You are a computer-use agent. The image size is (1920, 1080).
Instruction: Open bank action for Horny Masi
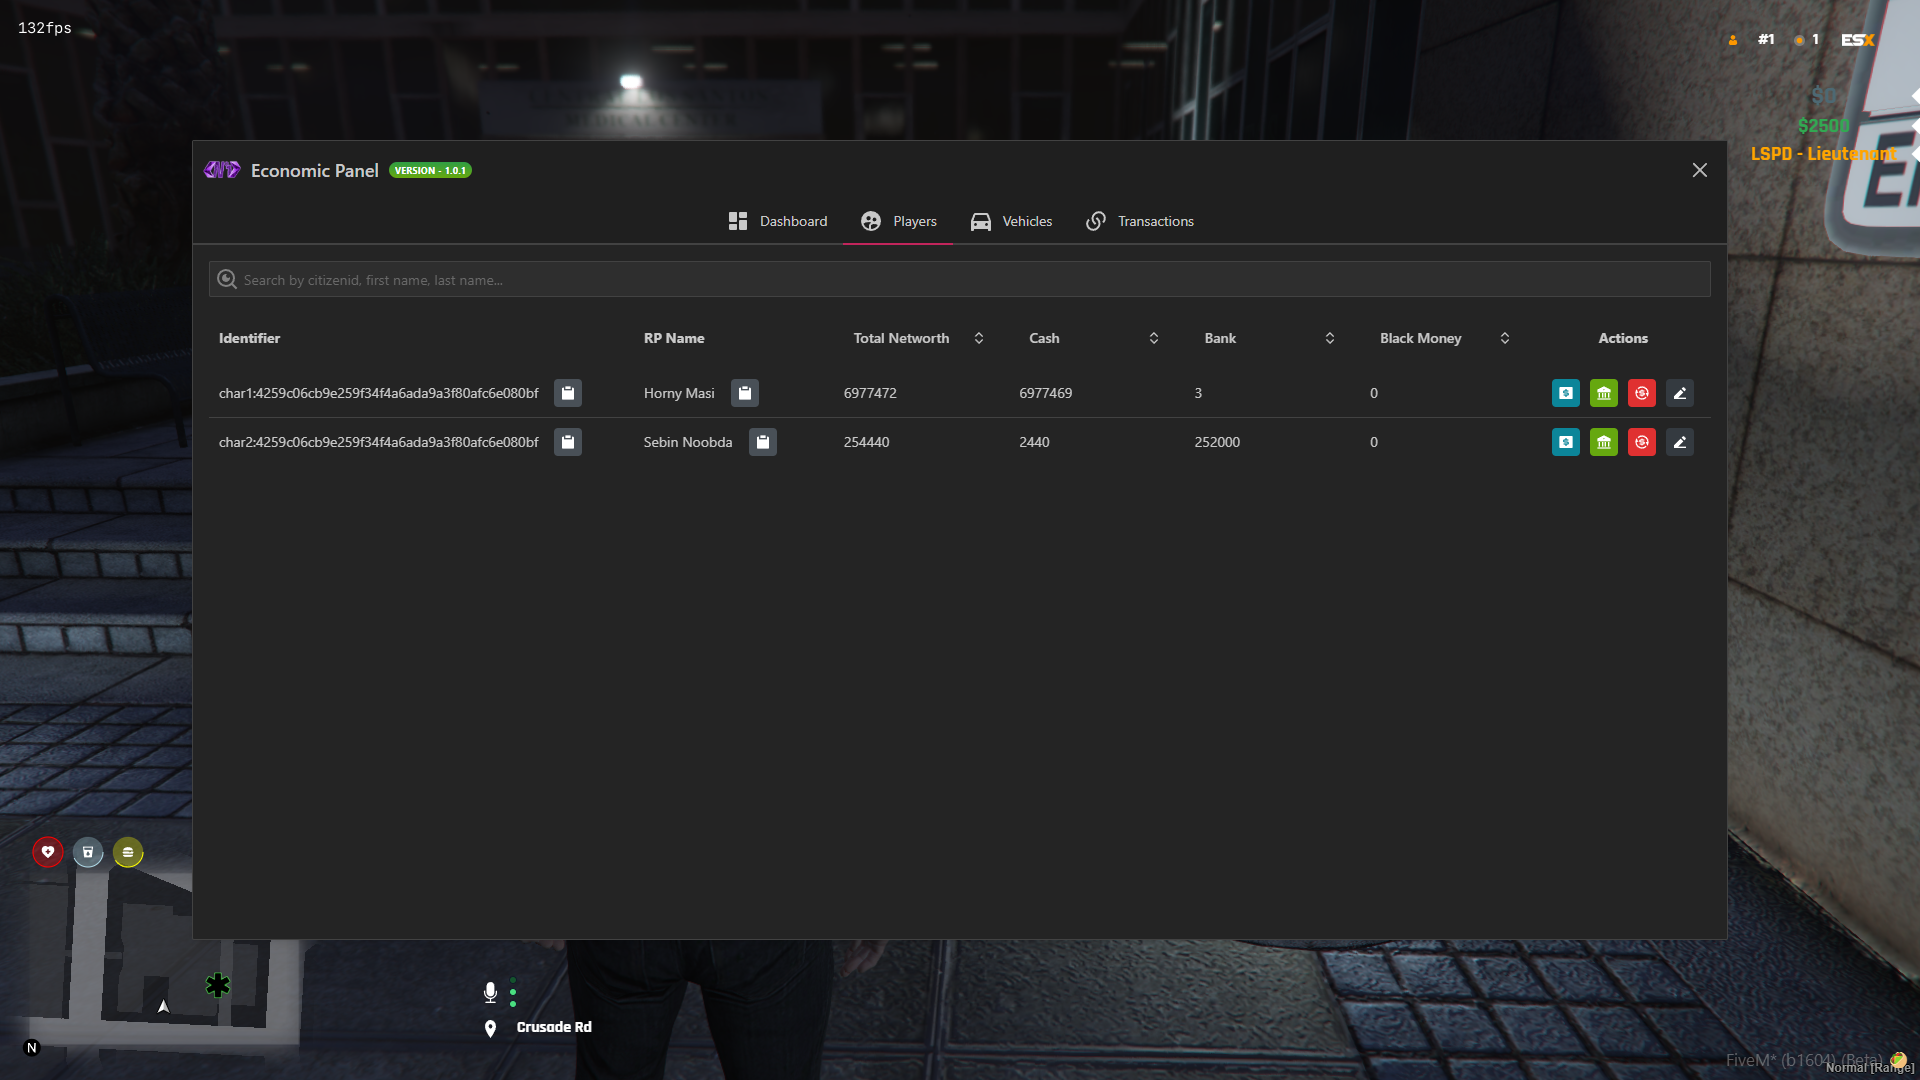1604,393
